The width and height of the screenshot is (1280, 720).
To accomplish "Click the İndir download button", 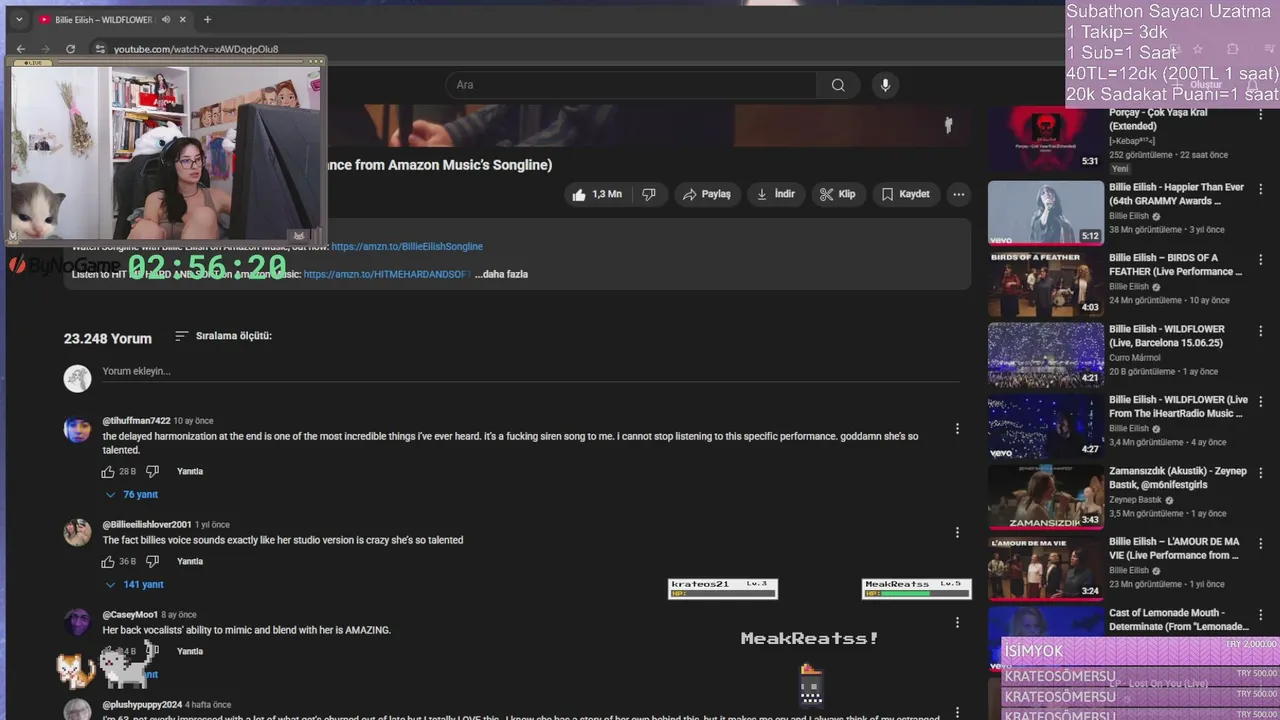I will [776, 194].
